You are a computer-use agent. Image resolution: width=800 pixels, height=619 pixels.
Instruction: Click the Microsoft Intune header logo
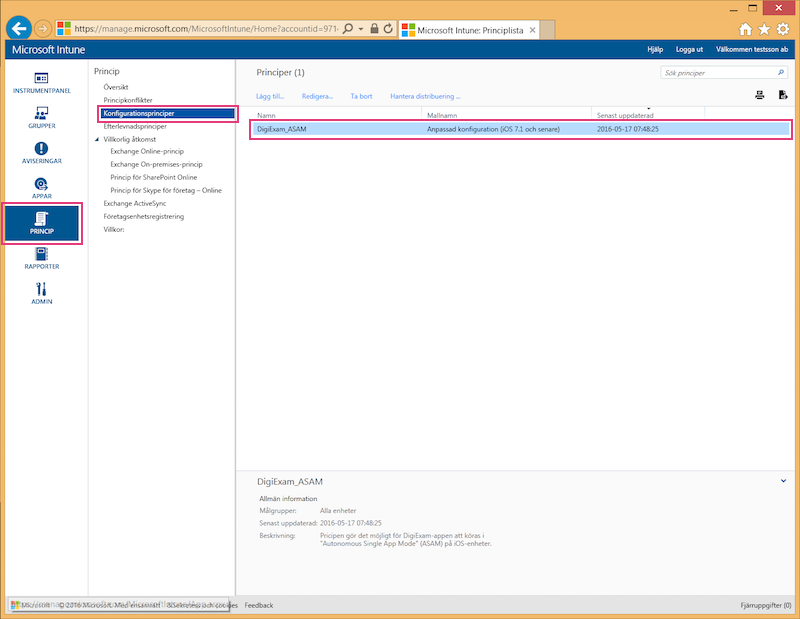(x=48, y=49)
